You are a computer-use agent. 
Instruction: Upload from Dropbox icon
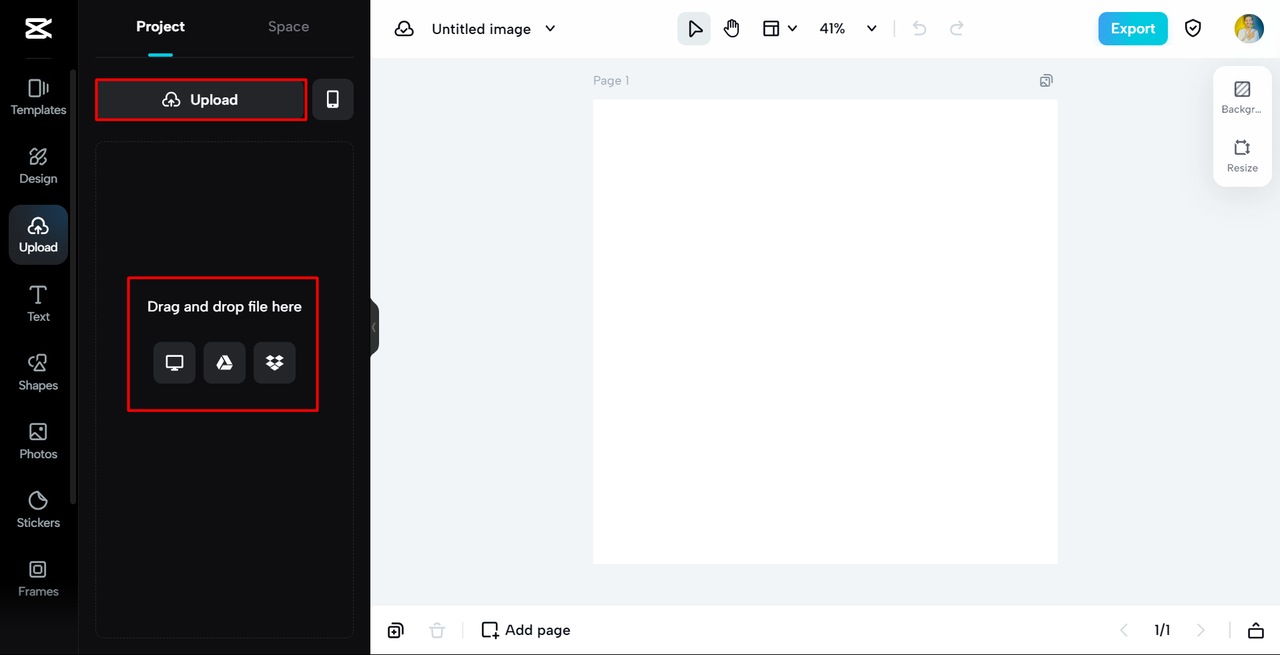274,363
